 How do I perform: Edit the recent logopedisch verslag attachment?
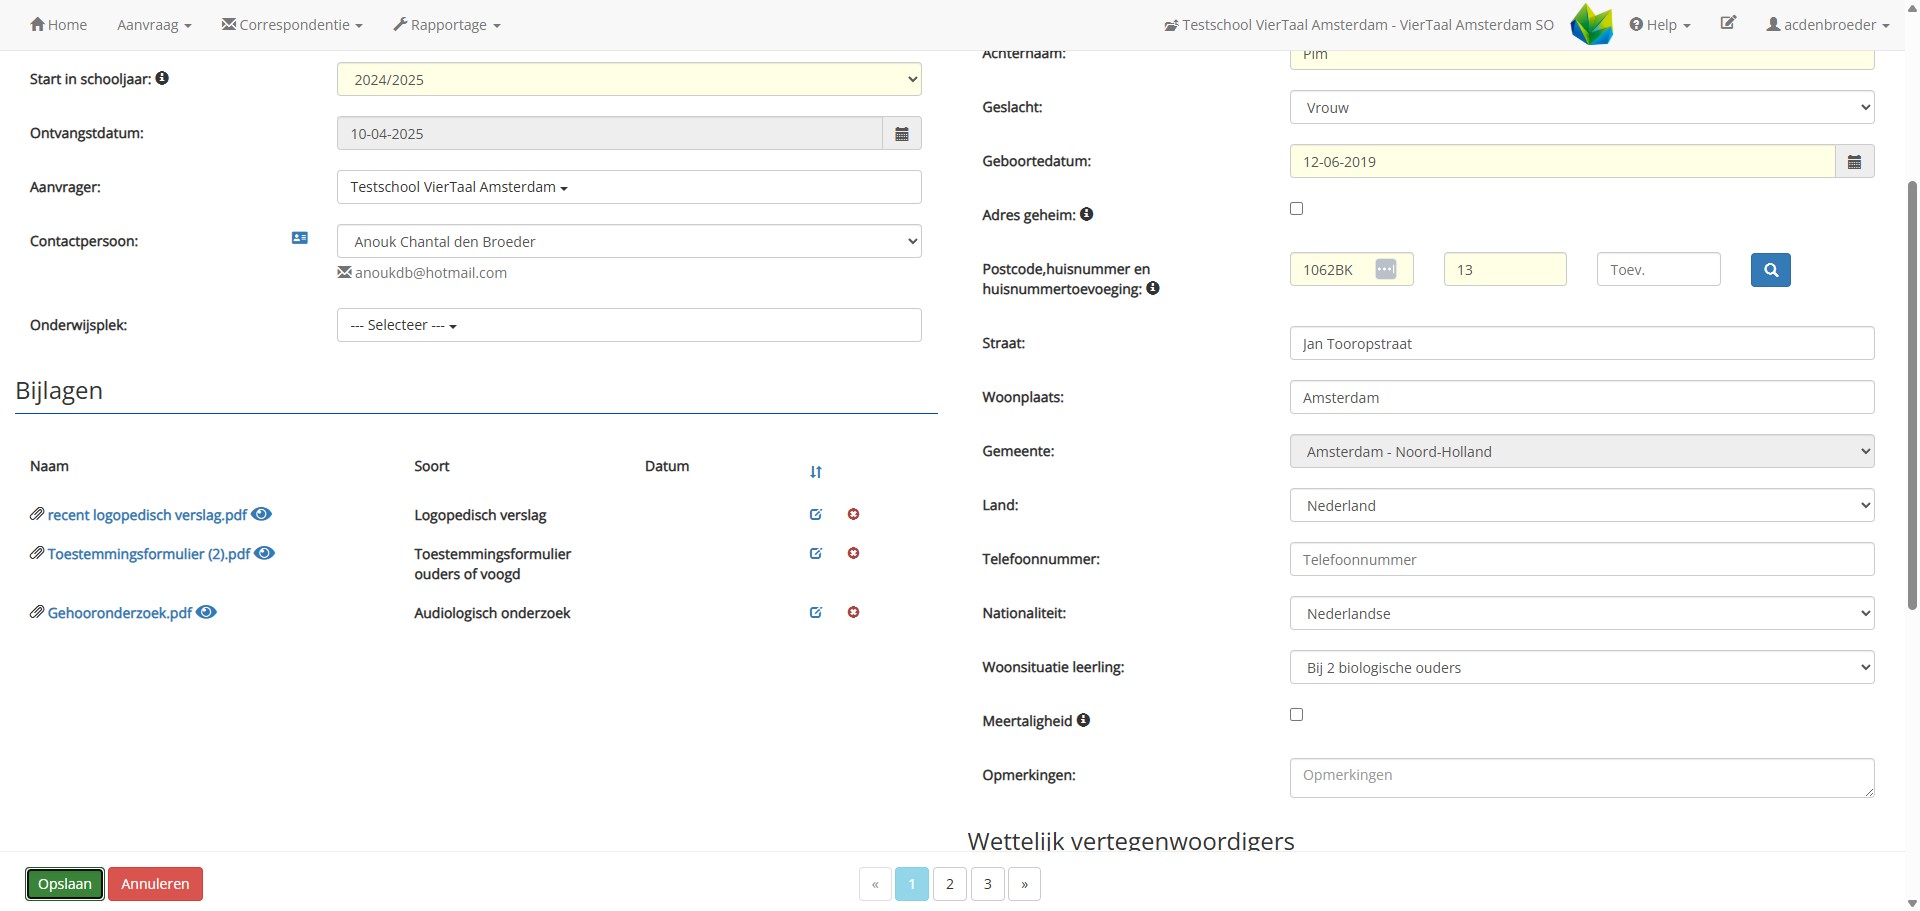point(816,514)
